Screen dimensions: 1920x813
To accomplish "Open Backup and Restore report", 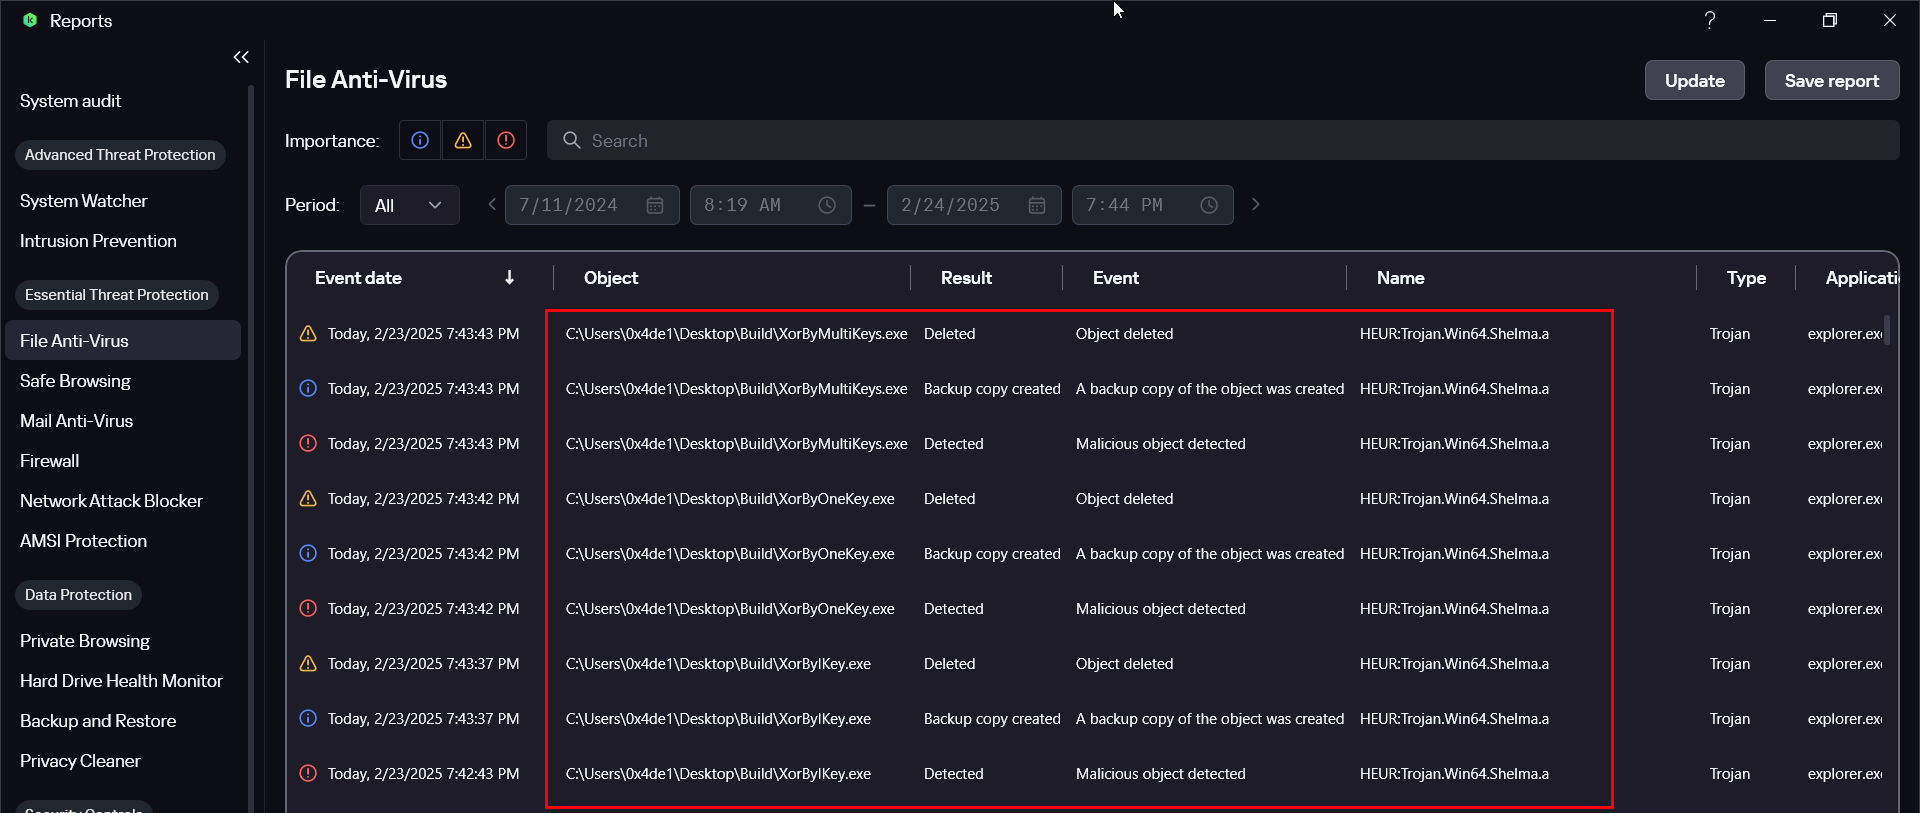I will [98, 721].
